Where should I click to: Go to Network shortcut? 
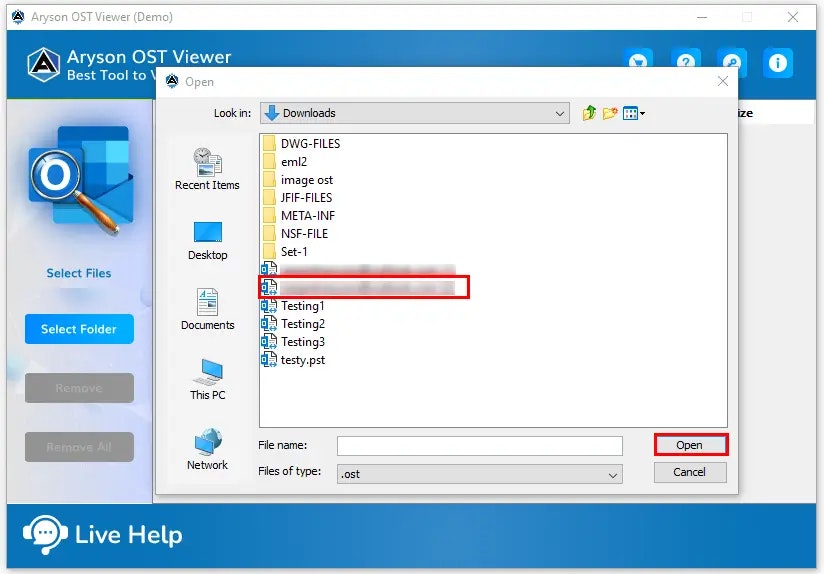(x=208, y=449)
